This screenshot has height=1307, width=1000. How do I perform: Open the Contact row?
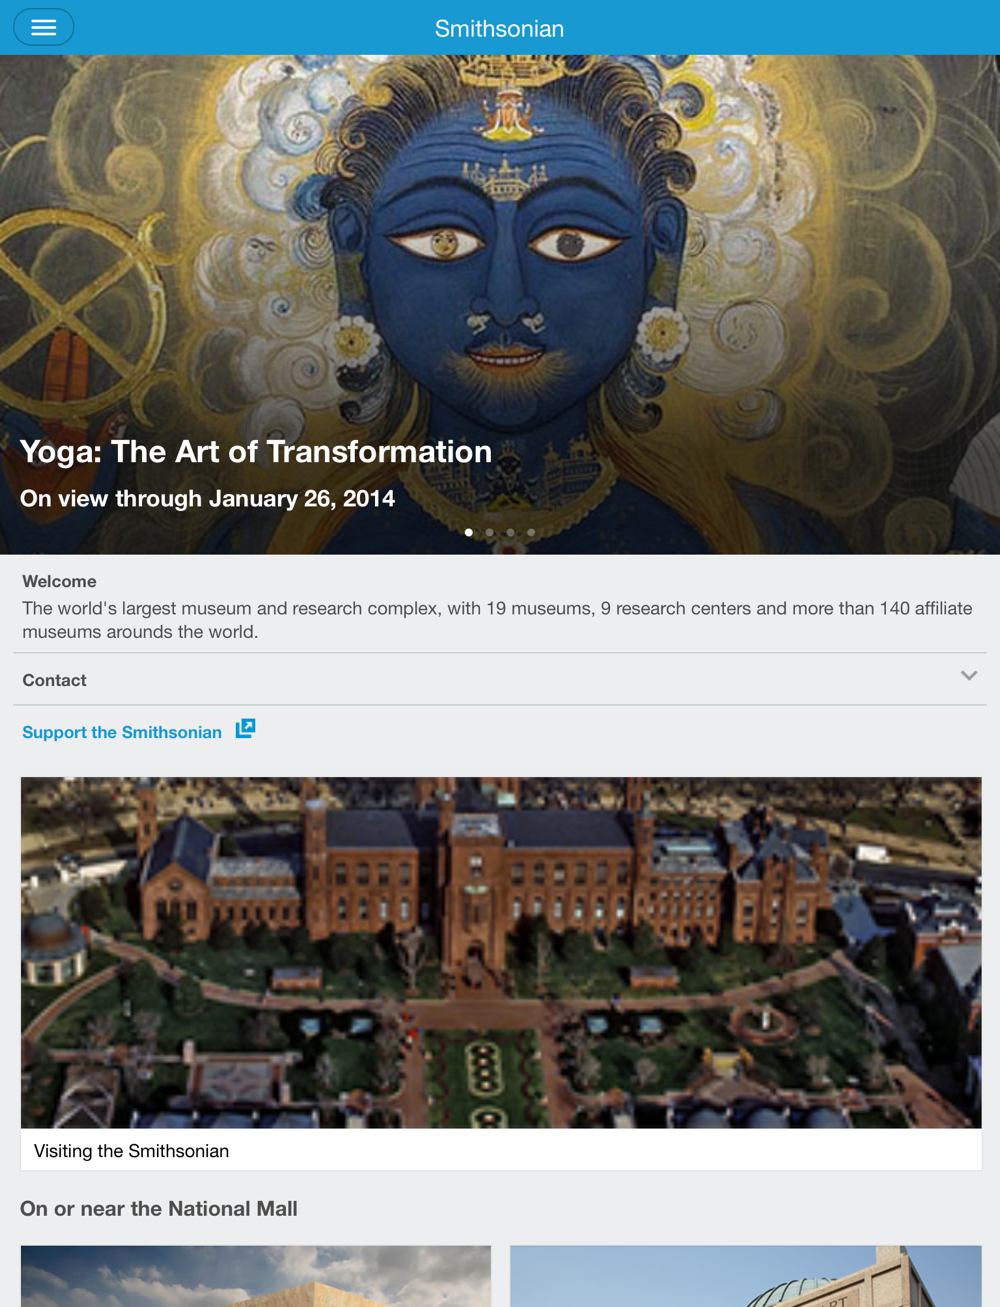[x=500, y=679]
